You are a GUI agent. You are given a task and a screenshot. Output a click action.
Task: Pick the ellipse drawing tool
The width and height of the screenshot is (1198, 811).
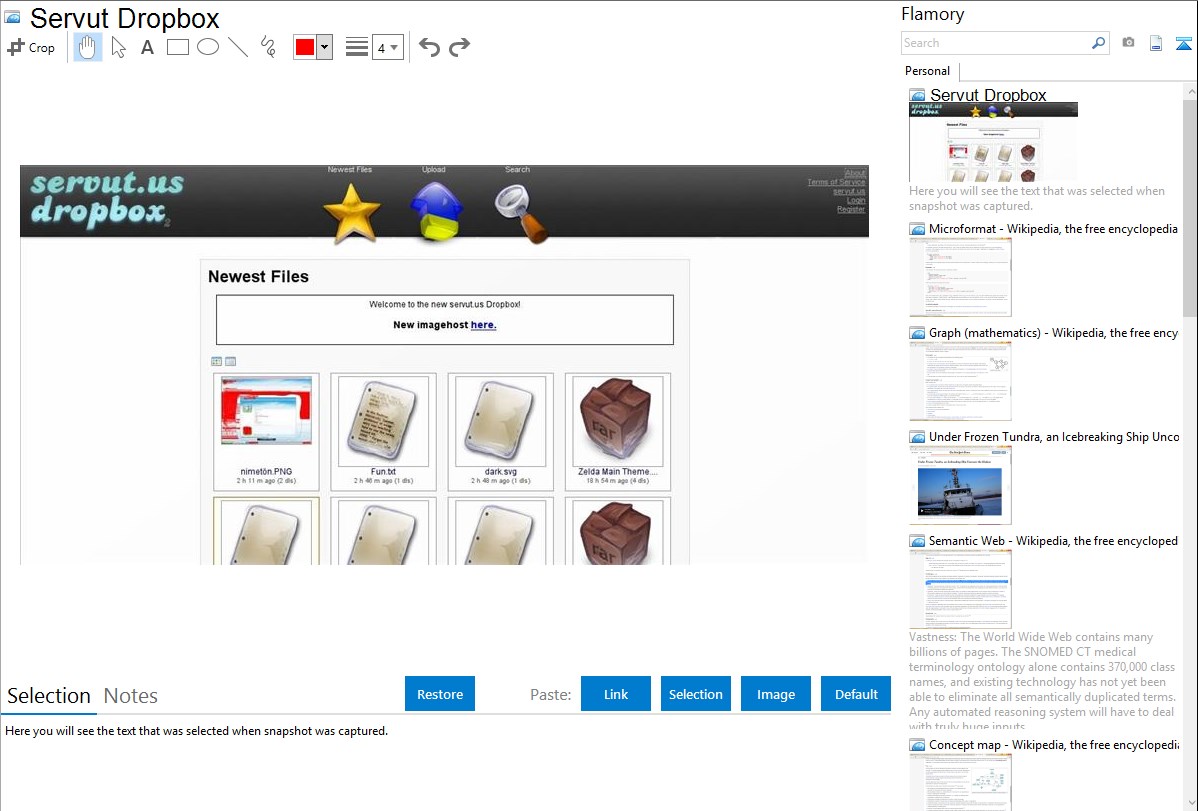208,47
